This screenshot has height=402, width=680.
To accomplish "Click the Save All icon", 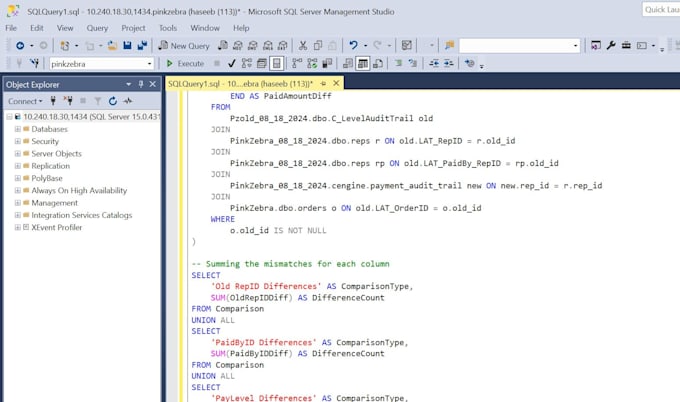I will (x=142, y=46).
